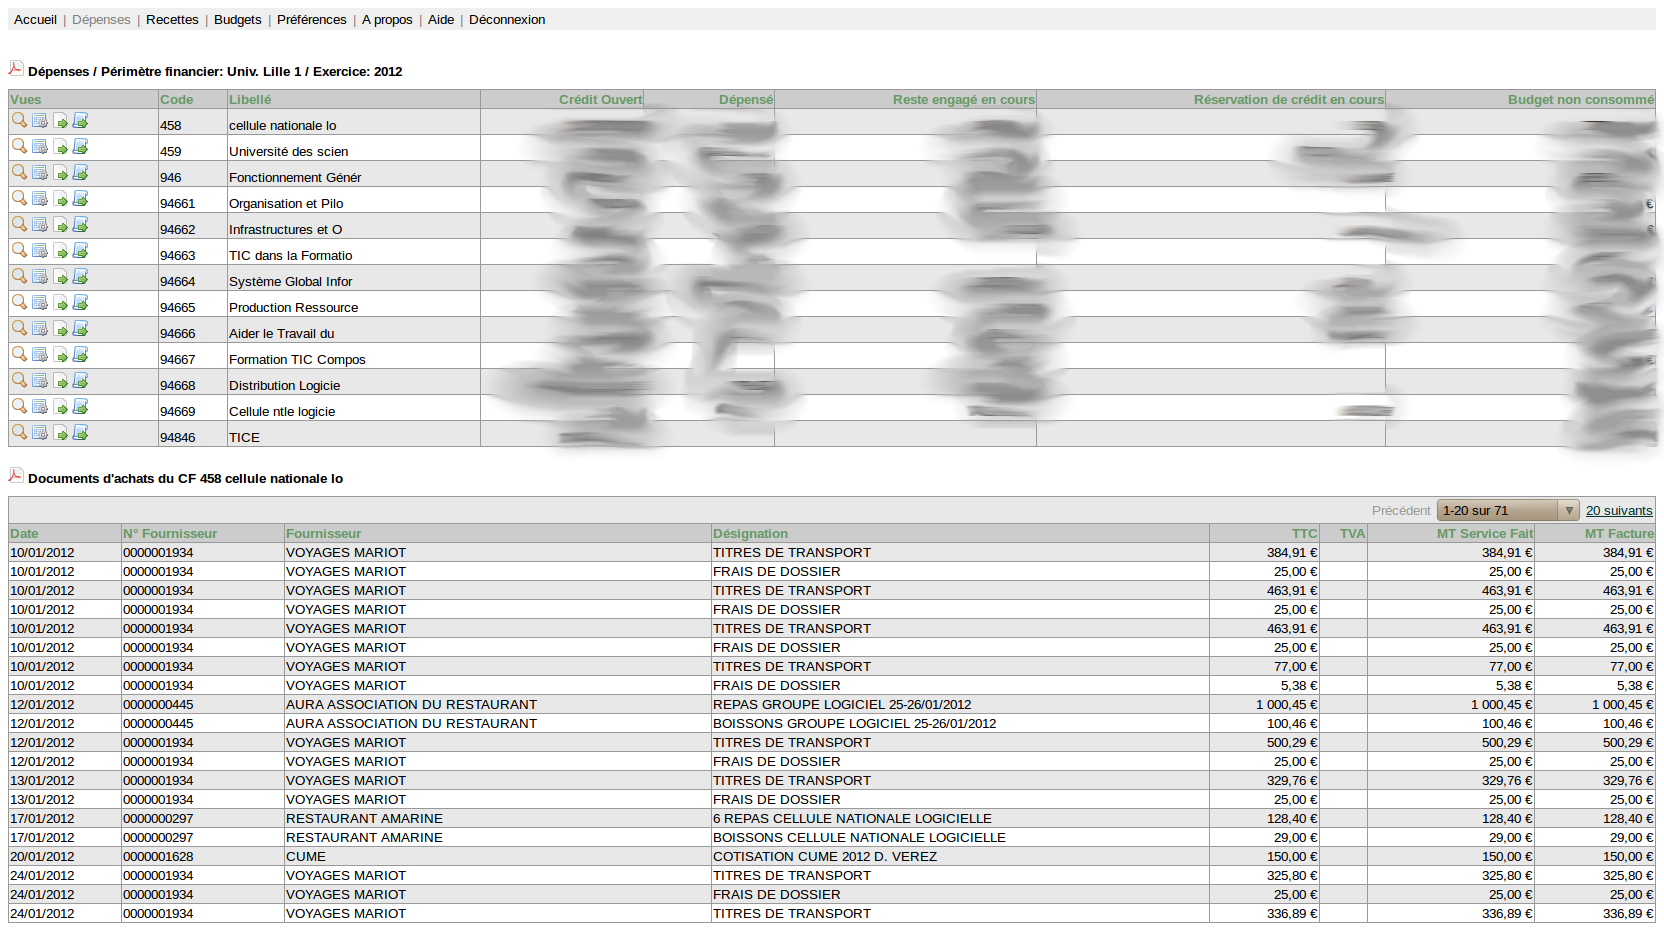Go to next page via 20 suivants
This screenshot has height=931, width=1664.
coord(1618,511)
